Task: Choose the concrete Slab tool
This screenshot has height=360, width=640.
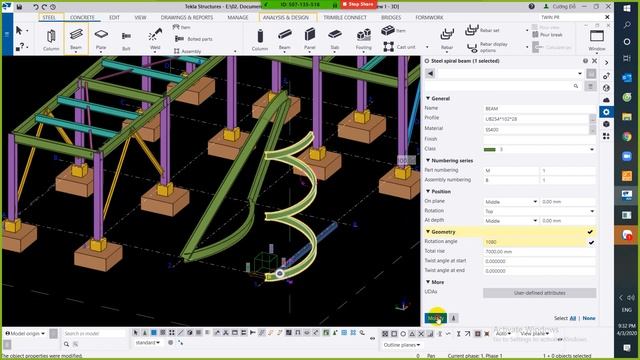Action: click(335, 39)
